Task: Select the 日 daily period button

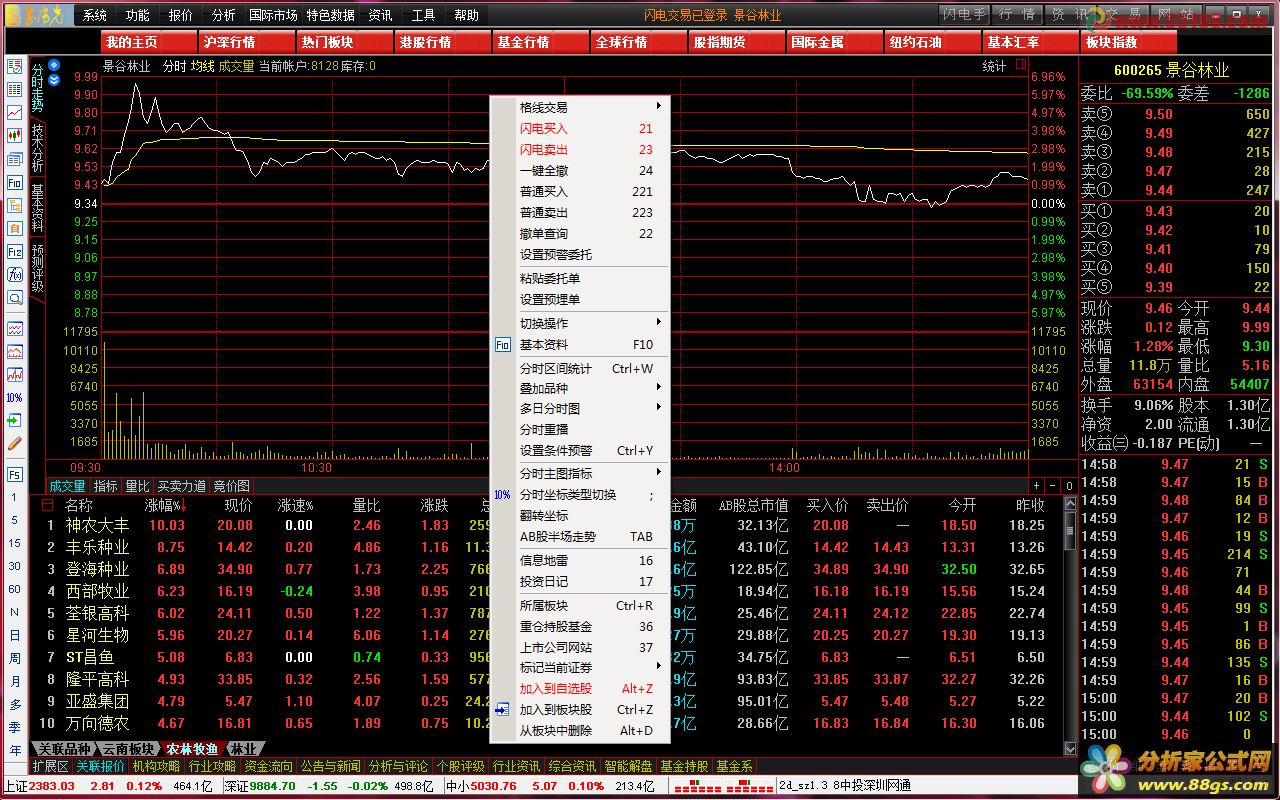Action: click(15, 635)
